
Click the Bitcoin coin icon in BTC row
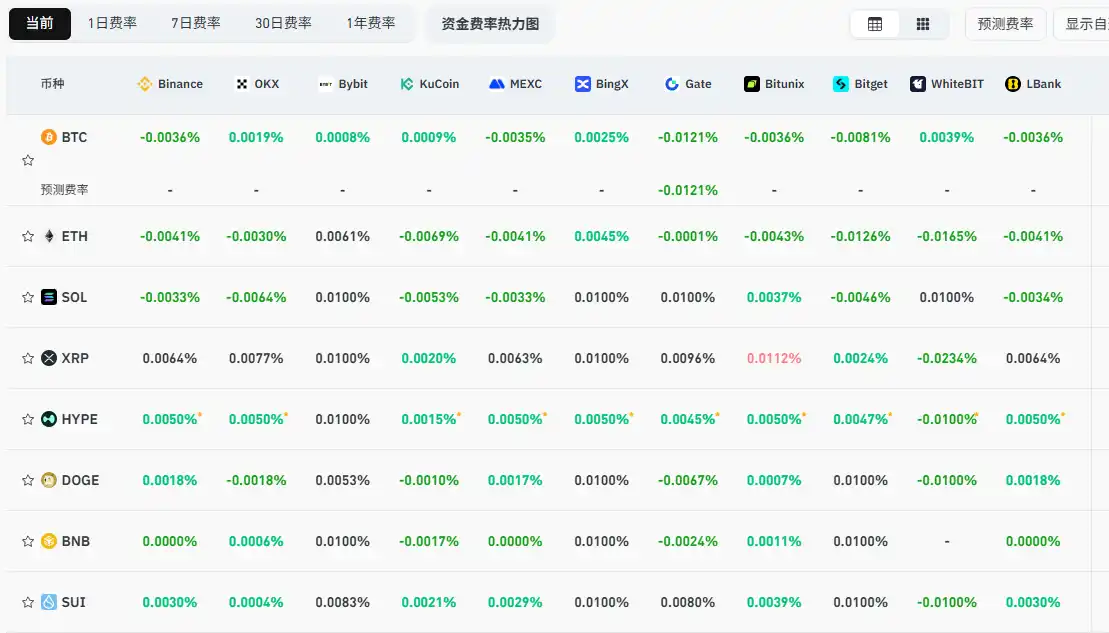click(x=48, y=137)
